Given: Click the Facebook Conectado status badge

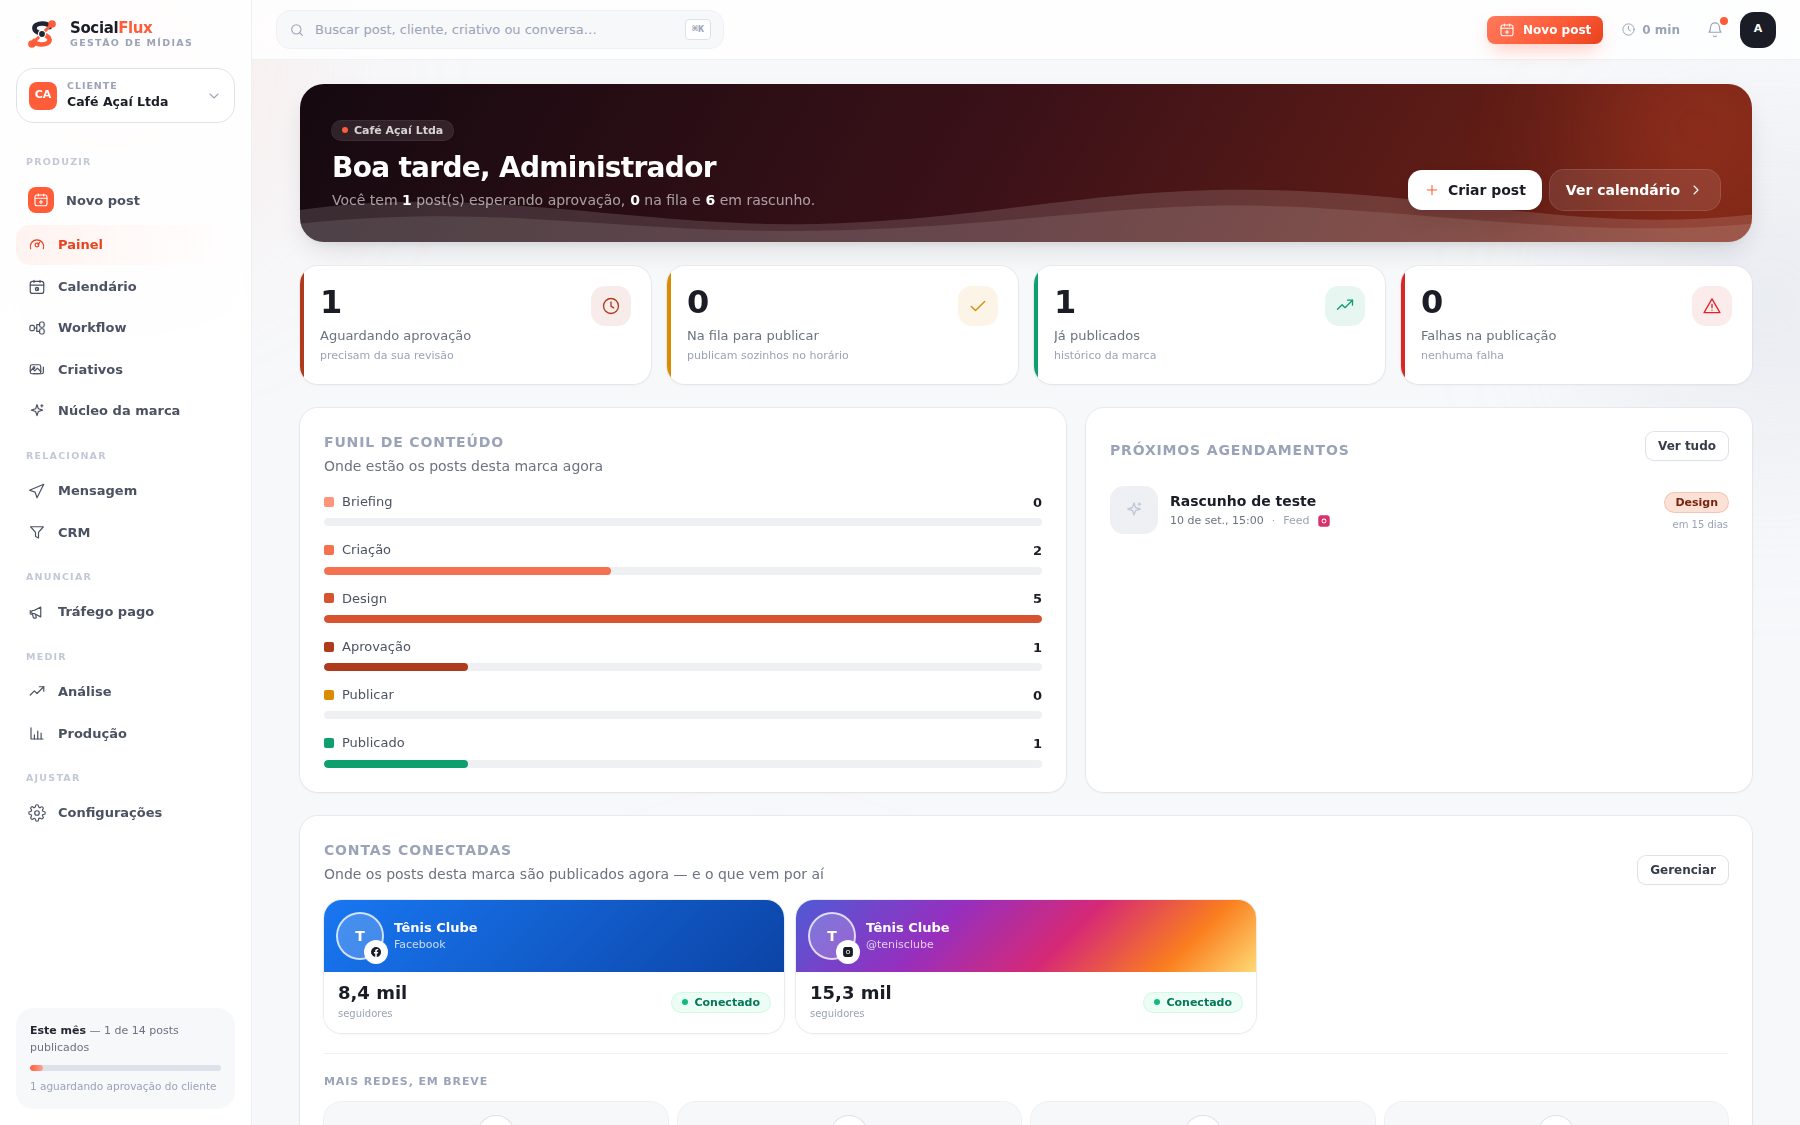Looking at the screenshot, I should [x=720, y=1002].
